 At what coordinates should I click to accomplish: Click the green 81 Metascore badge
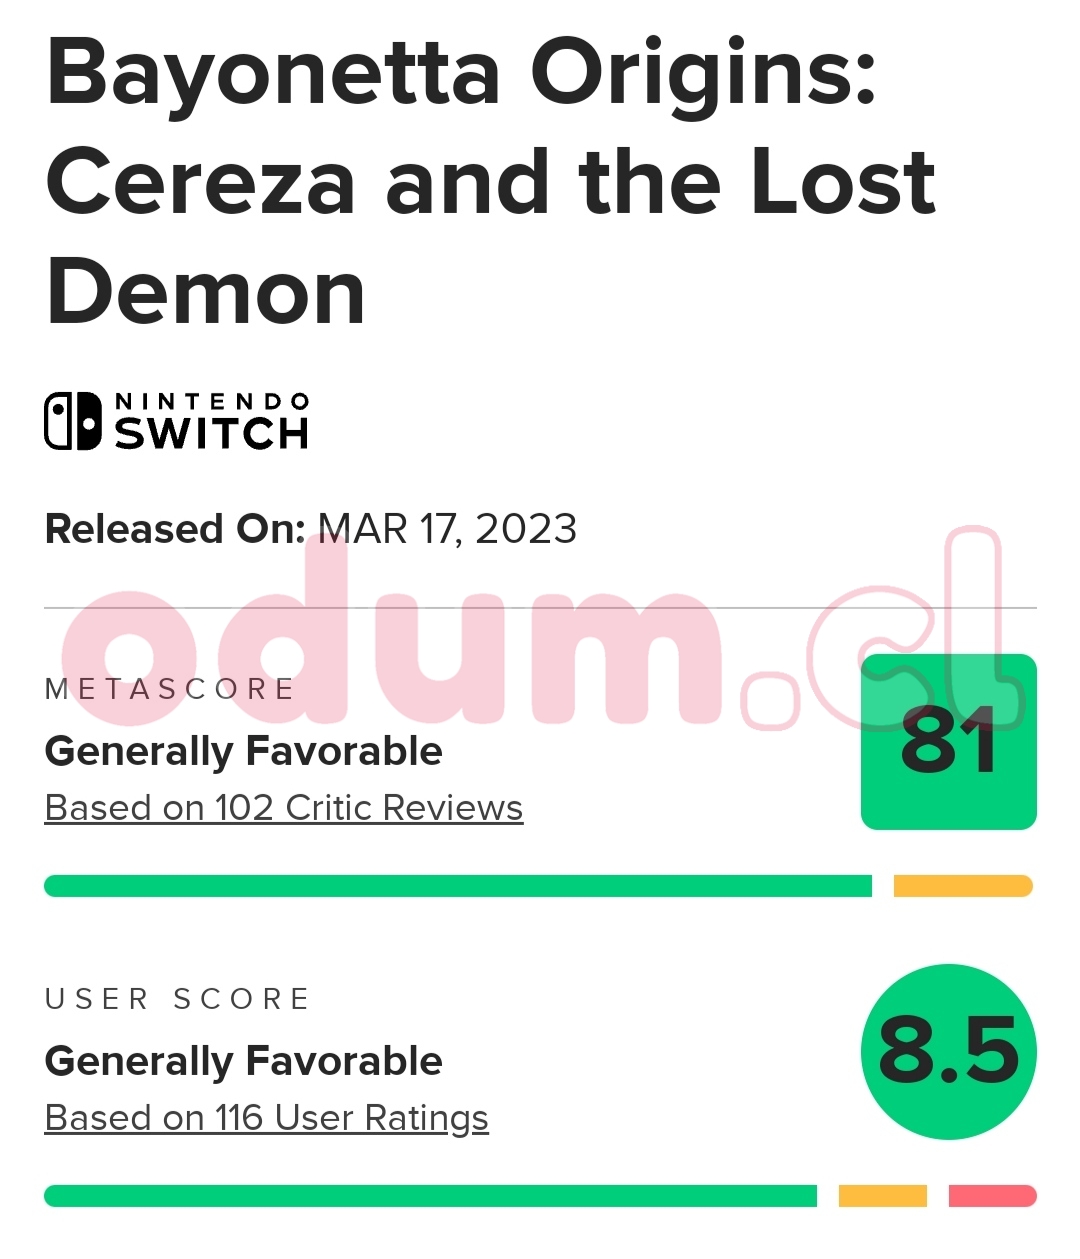[x=948, y=742]
